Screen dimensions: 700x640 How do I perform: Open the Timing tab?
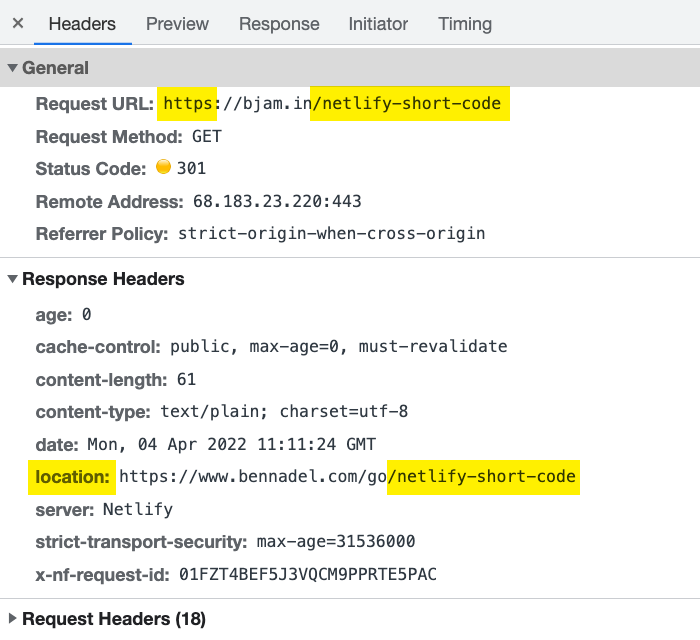click(x=465, y=24)
